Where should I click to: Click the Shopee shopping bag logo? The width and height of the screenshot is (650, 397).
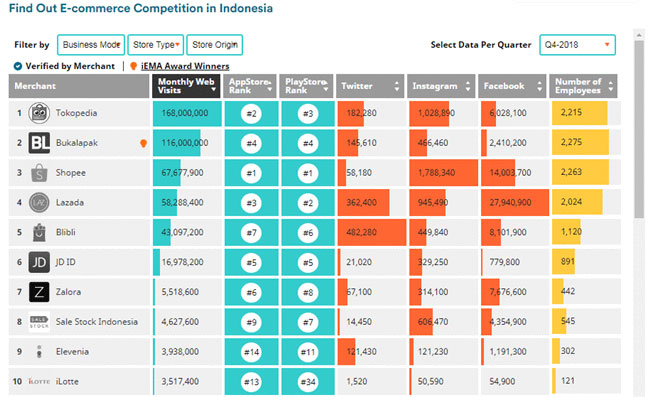39,173
